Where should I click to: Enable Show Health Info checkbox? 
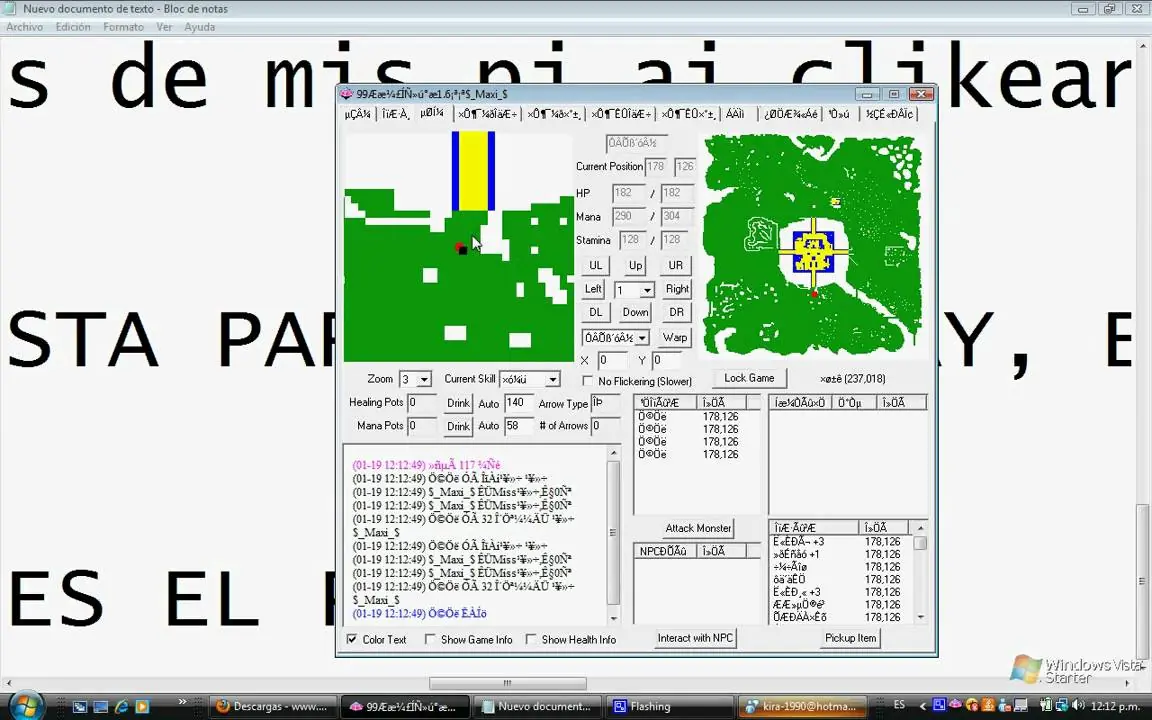pos(530,639)
